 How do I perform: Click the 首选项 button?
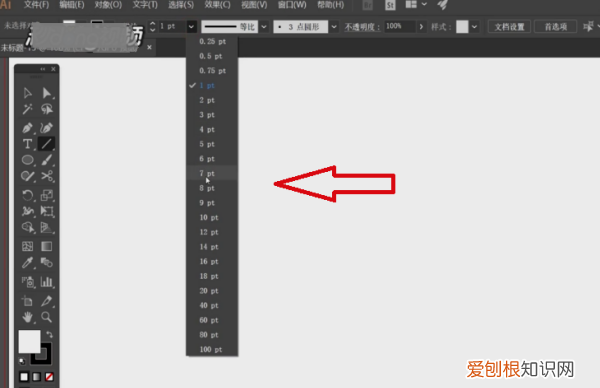[x=556, y=27]
